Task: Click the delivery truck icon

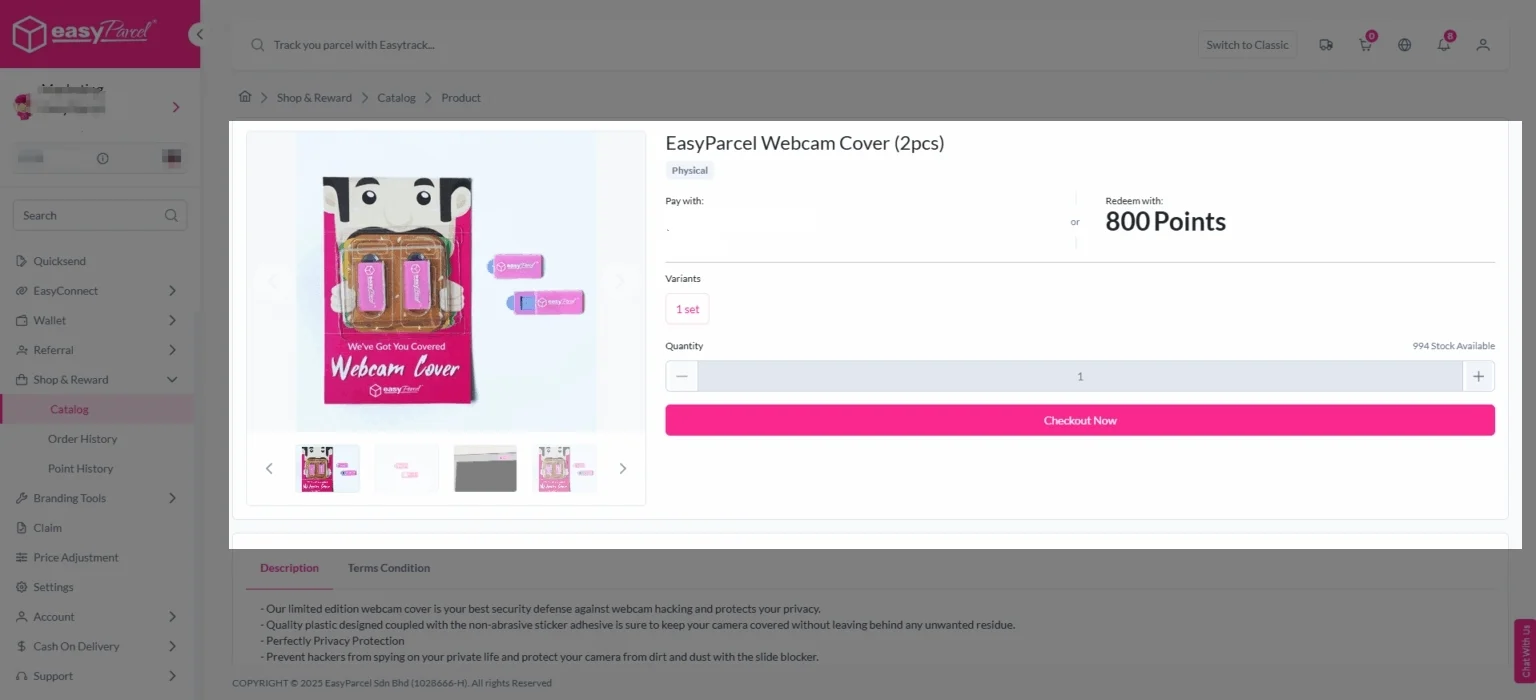Action: coord(1326,45)
